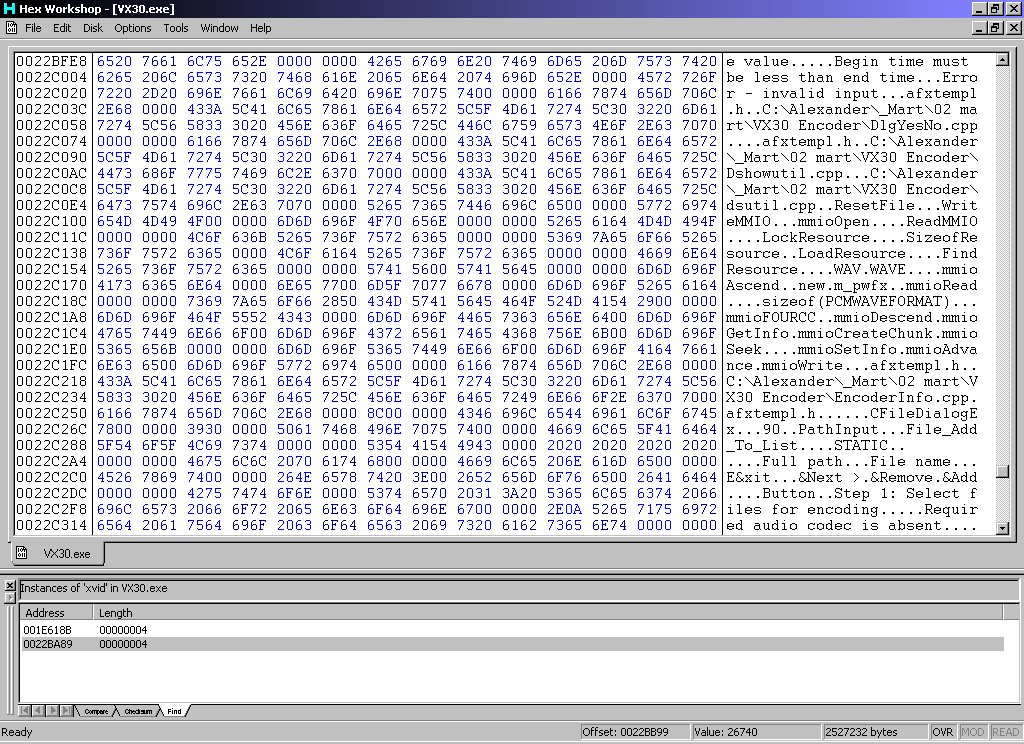This screenshot has width=1024, height=744.
Task: Toggle the OVR overwrite mode indicator
Action: point(942,732)
